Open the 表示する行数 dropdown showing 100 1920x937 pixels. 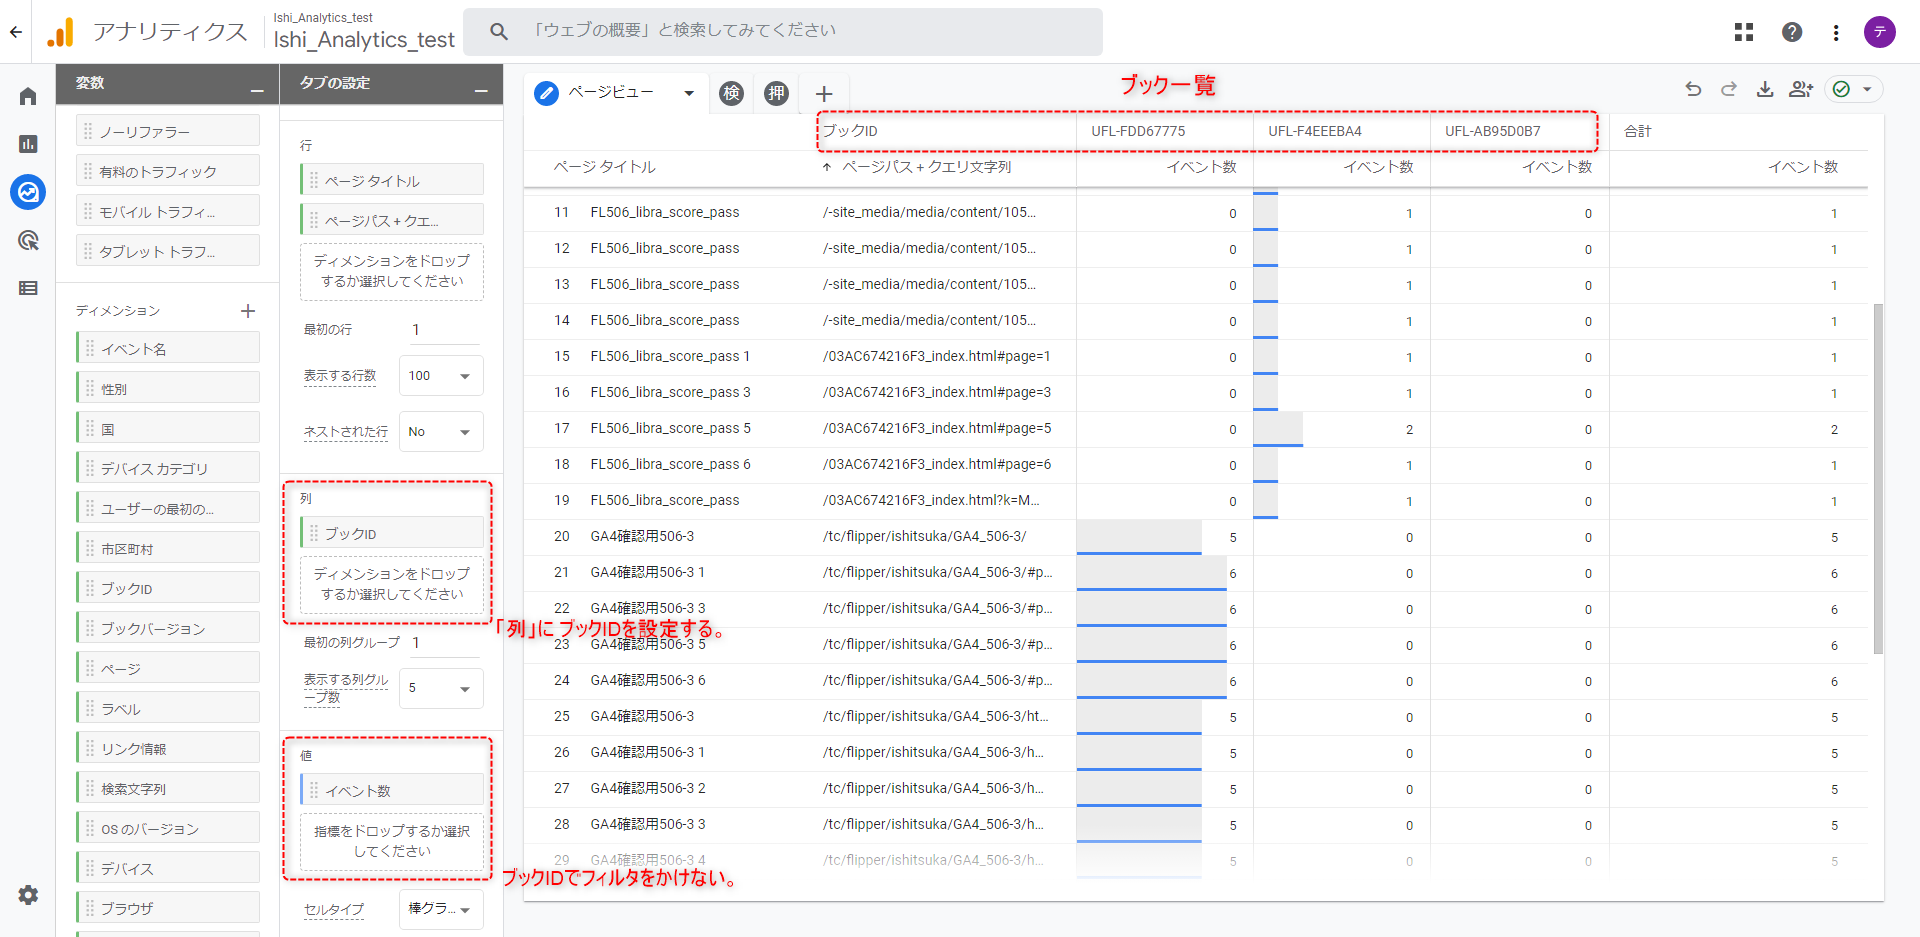[x=440, y=376]
